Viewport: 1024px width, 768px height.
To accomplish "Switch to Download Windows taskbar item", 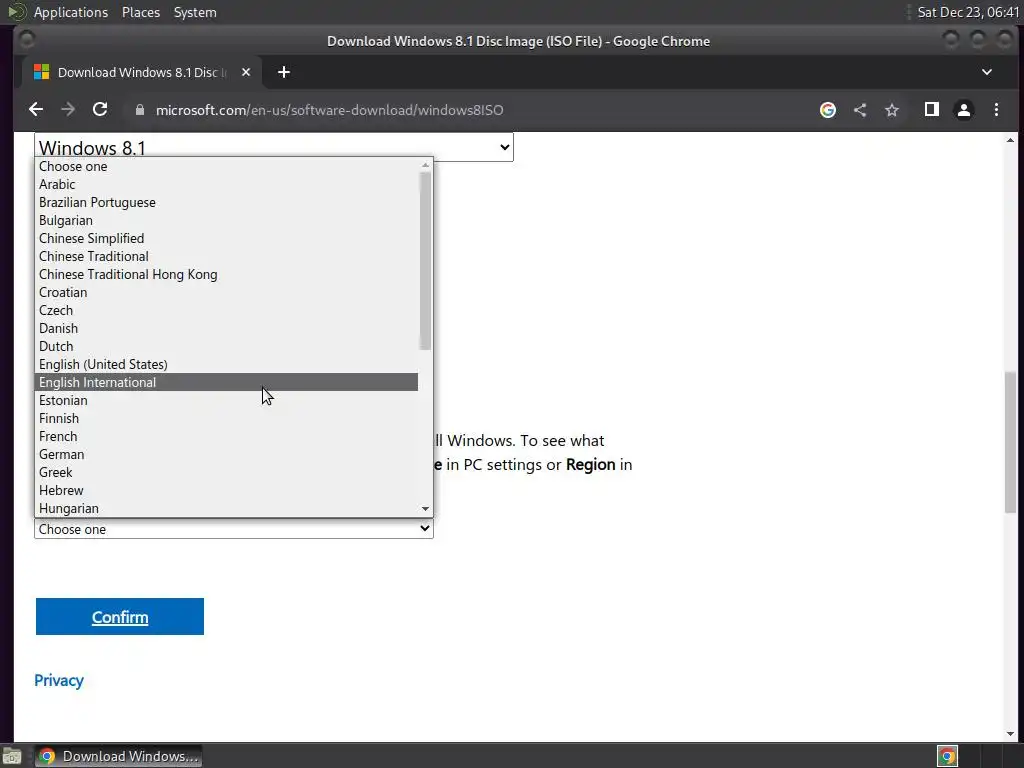I will click(x=118, y=756).
